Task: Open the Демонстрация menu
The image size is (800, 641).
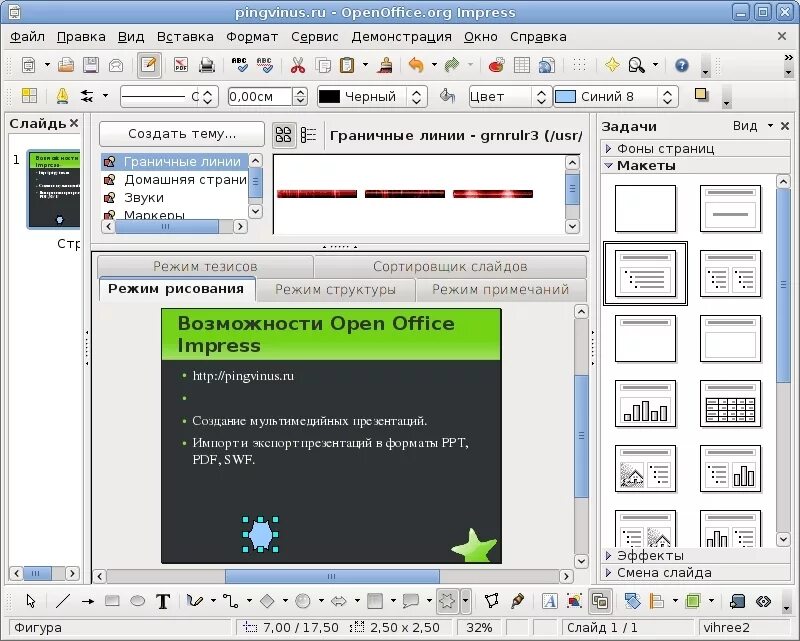Action: pos(402,37)
